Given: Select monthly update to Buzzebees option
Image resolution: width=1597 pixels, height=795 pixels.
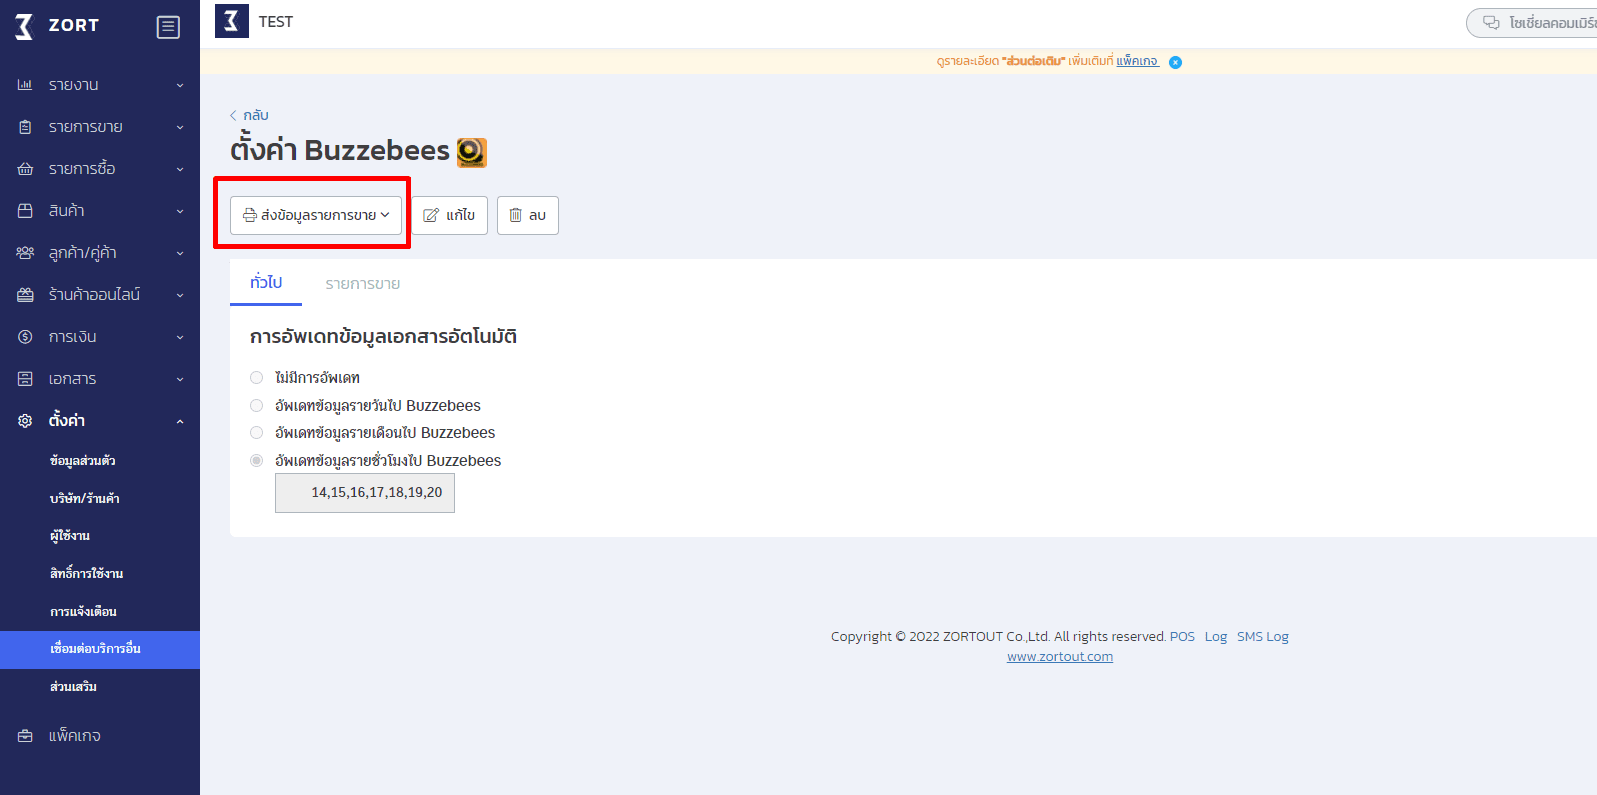Looking at the screenshot, I should tap(257, 433).
